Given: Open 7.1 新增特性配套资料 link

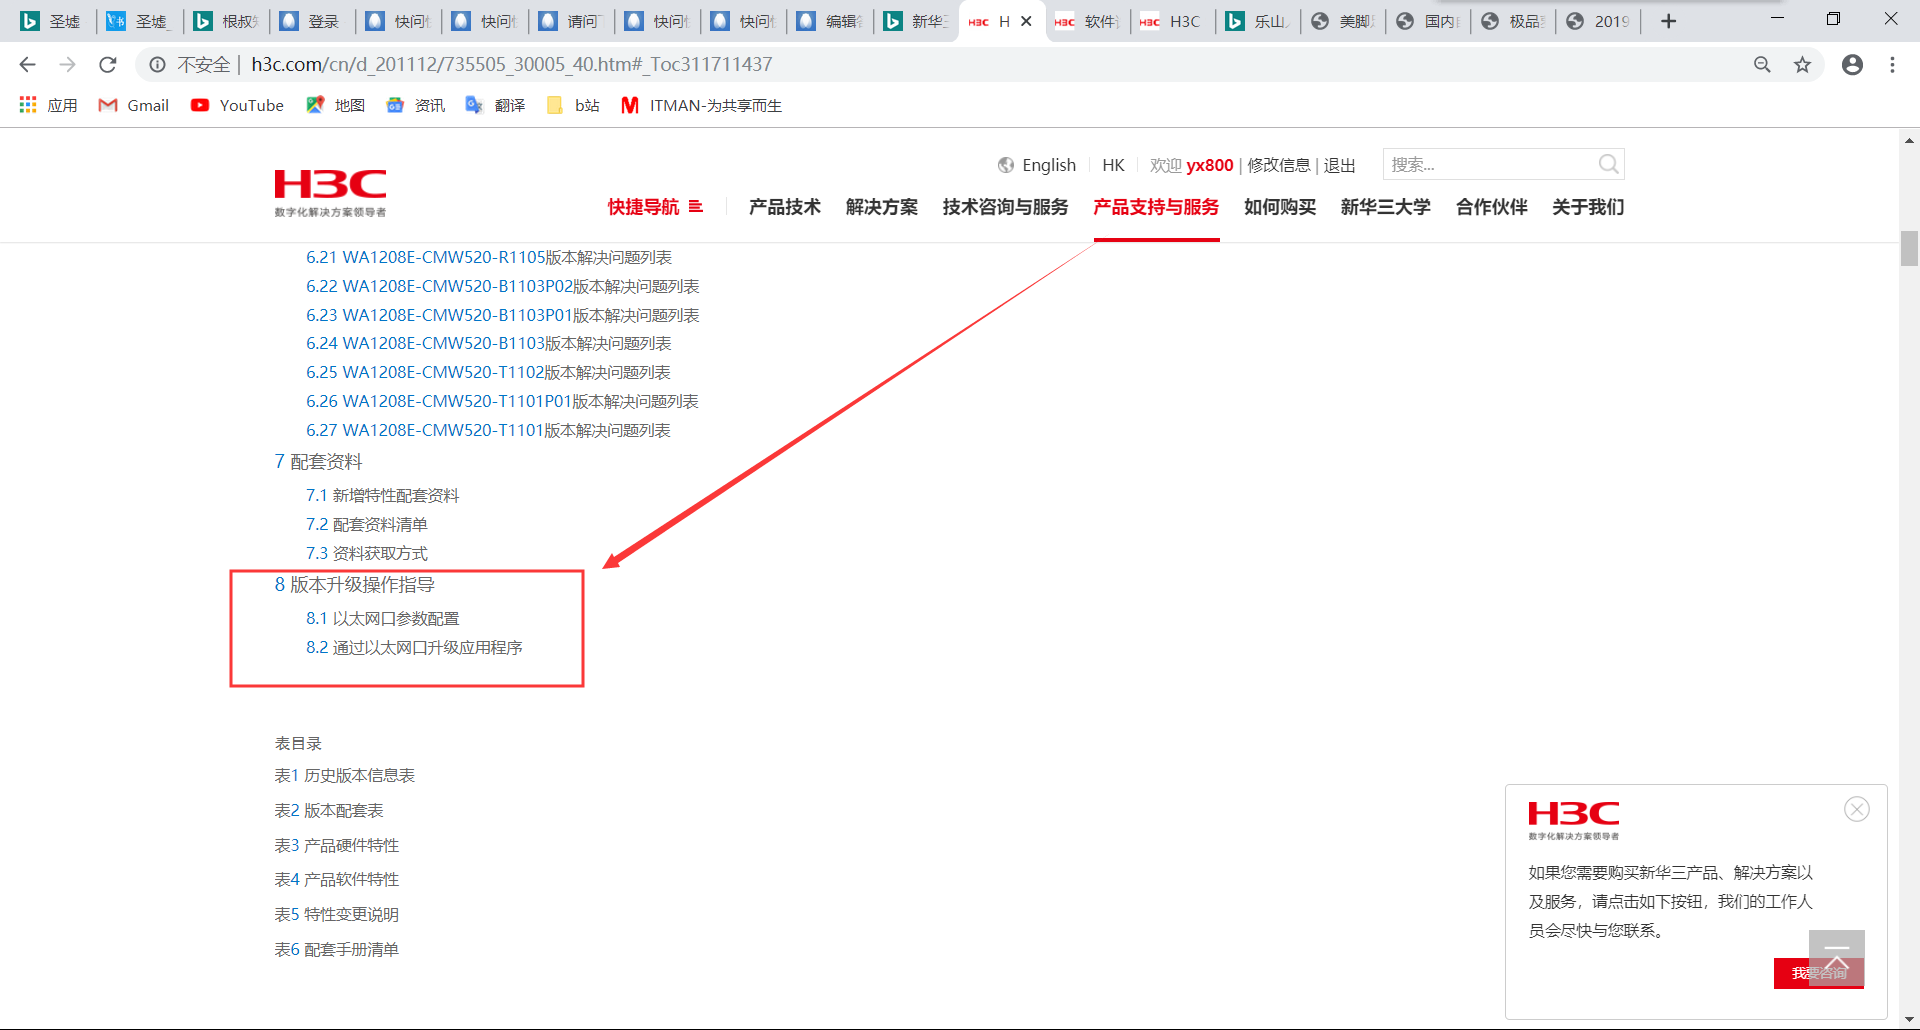Looking at the screenshot, I should click(x=383, y=496).
